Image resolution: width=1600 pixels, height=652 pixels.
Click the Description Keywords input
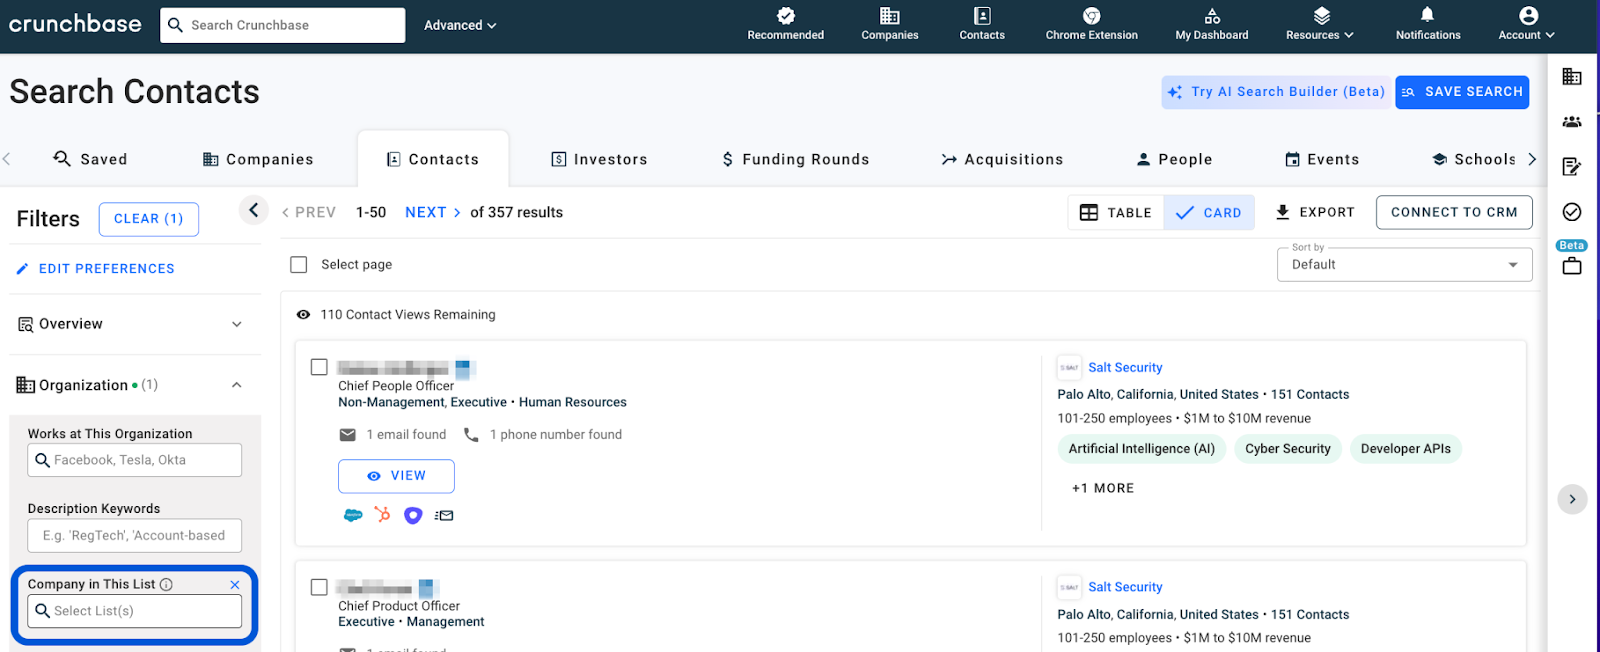click(135, 536)
